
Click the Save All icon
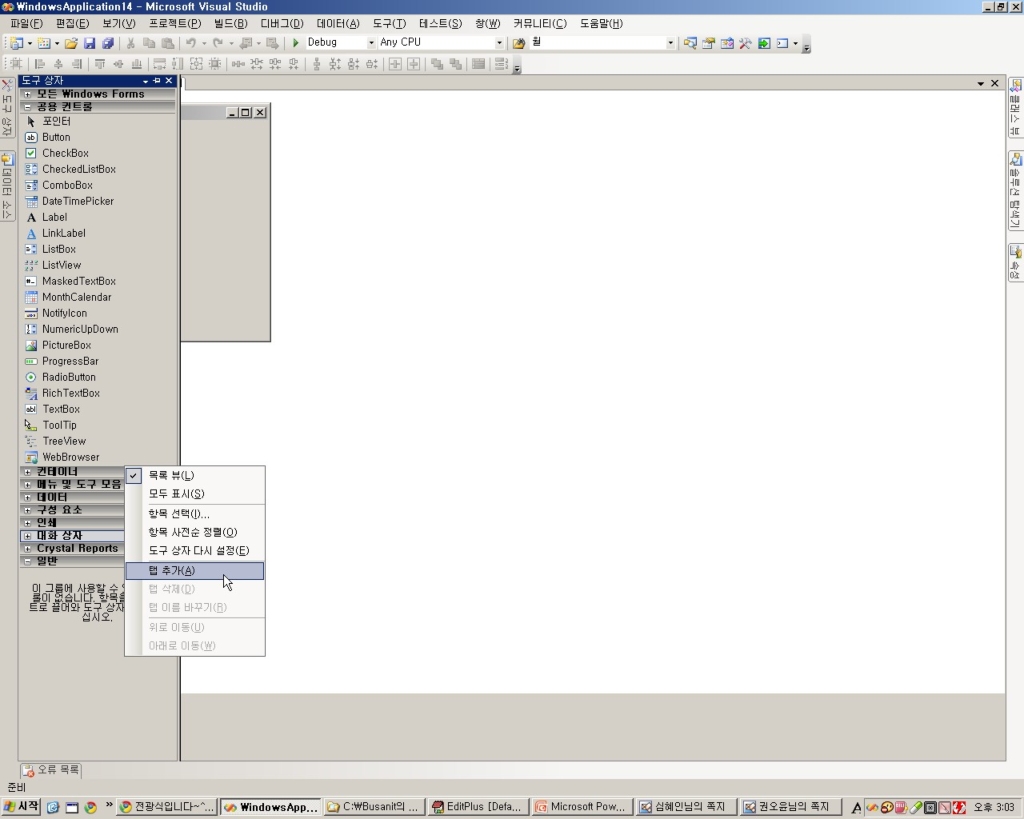108,43
